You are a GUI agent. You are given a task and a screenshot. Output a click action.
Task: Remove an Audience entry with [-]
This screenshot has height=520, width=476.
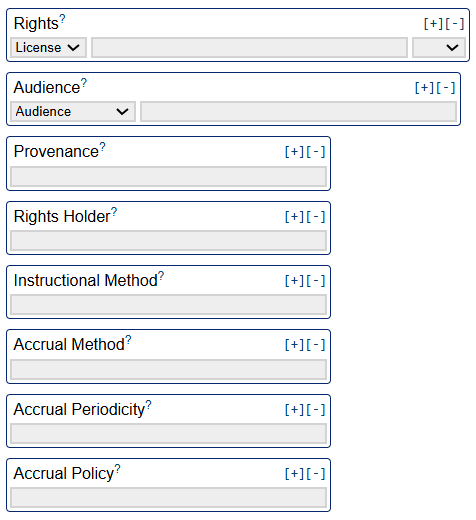point(446,88)
